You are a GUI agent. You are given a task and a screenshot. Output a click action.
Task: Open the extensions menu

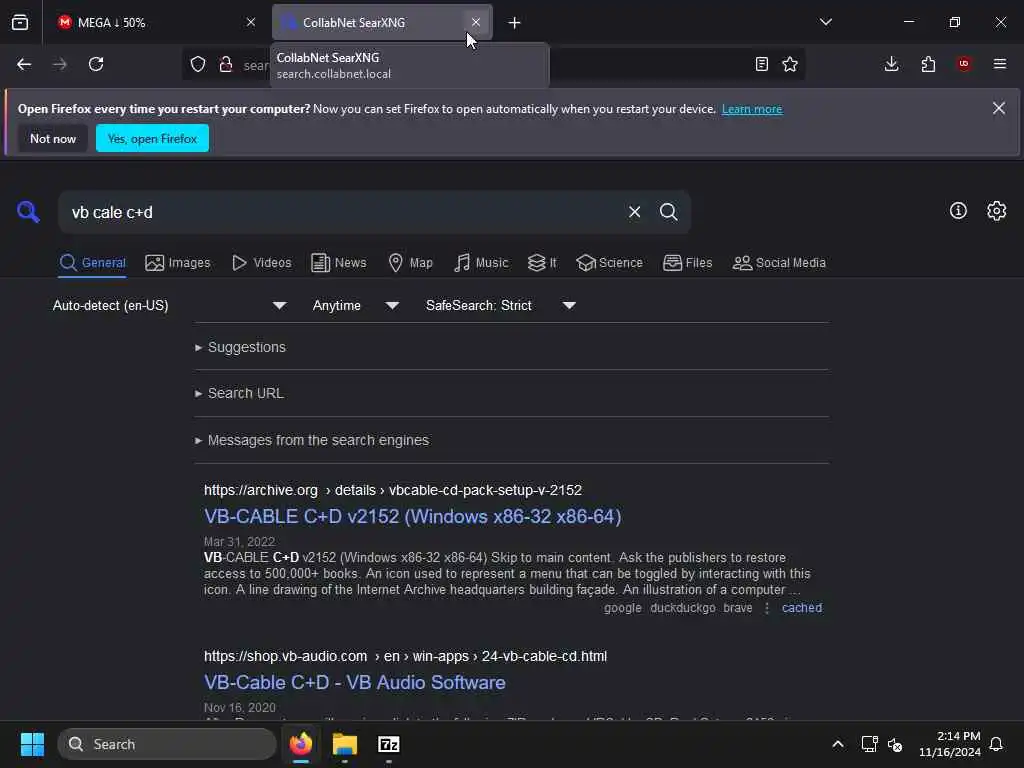pos(928,64)
